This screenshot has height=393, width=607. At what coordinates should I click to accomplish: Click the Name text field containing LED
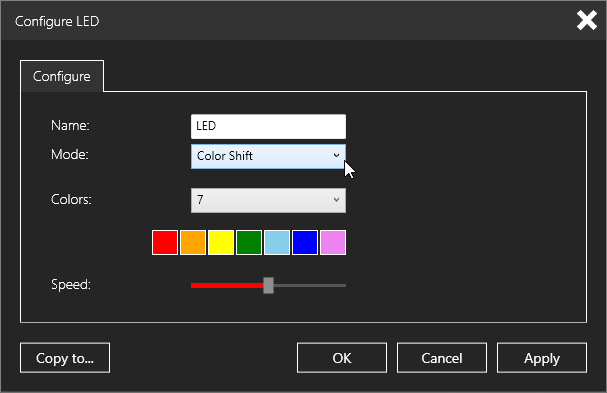(268, 126)
